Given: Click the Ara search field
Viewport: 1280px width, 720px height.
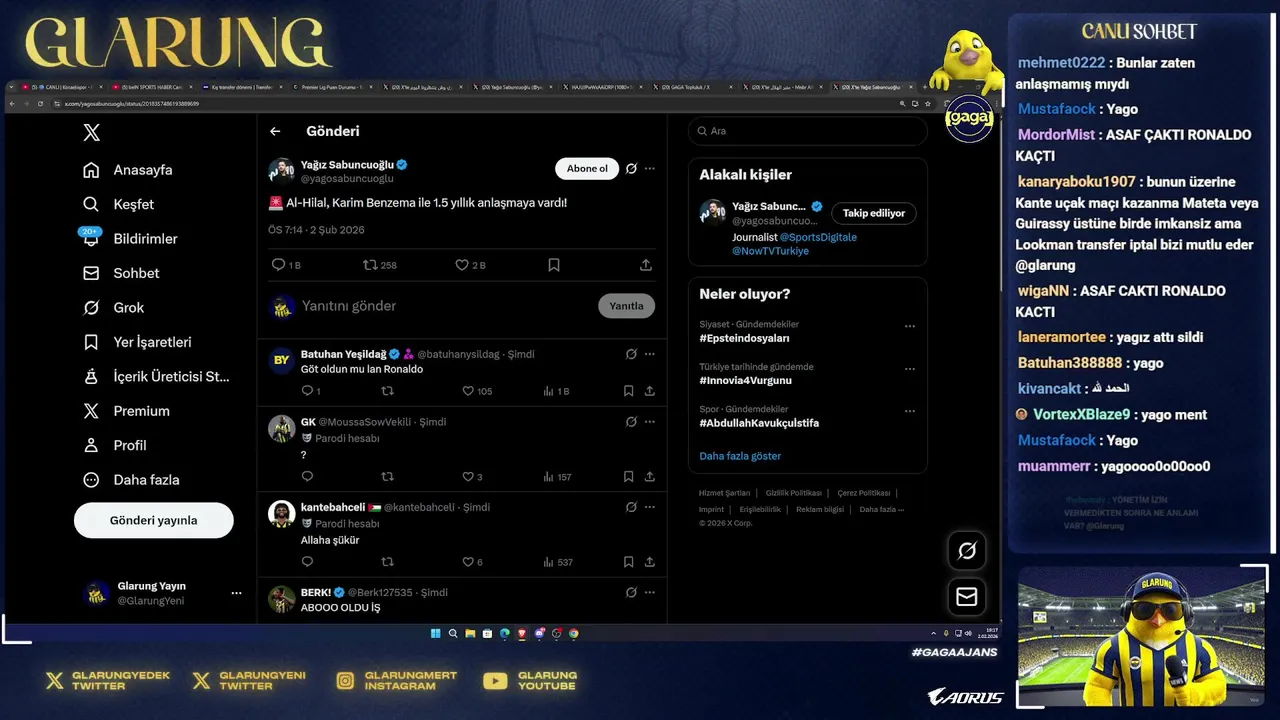Looking at the screenshot, I should 807,131.
